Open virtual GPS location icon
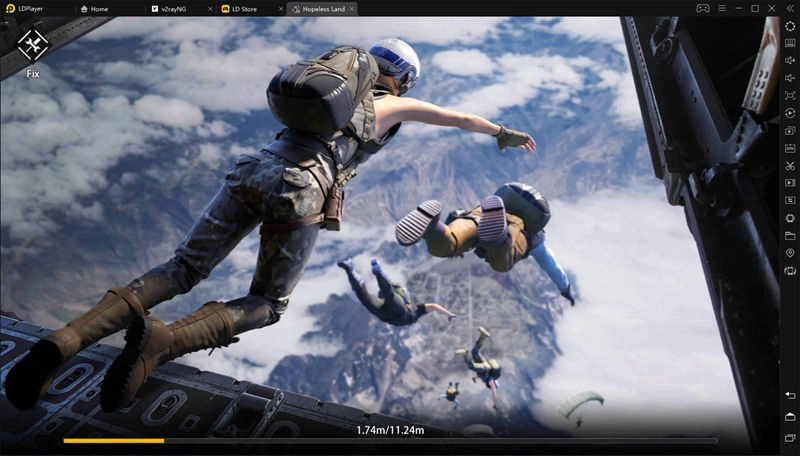Screen dimensions: 800x456 pos(790,253)
